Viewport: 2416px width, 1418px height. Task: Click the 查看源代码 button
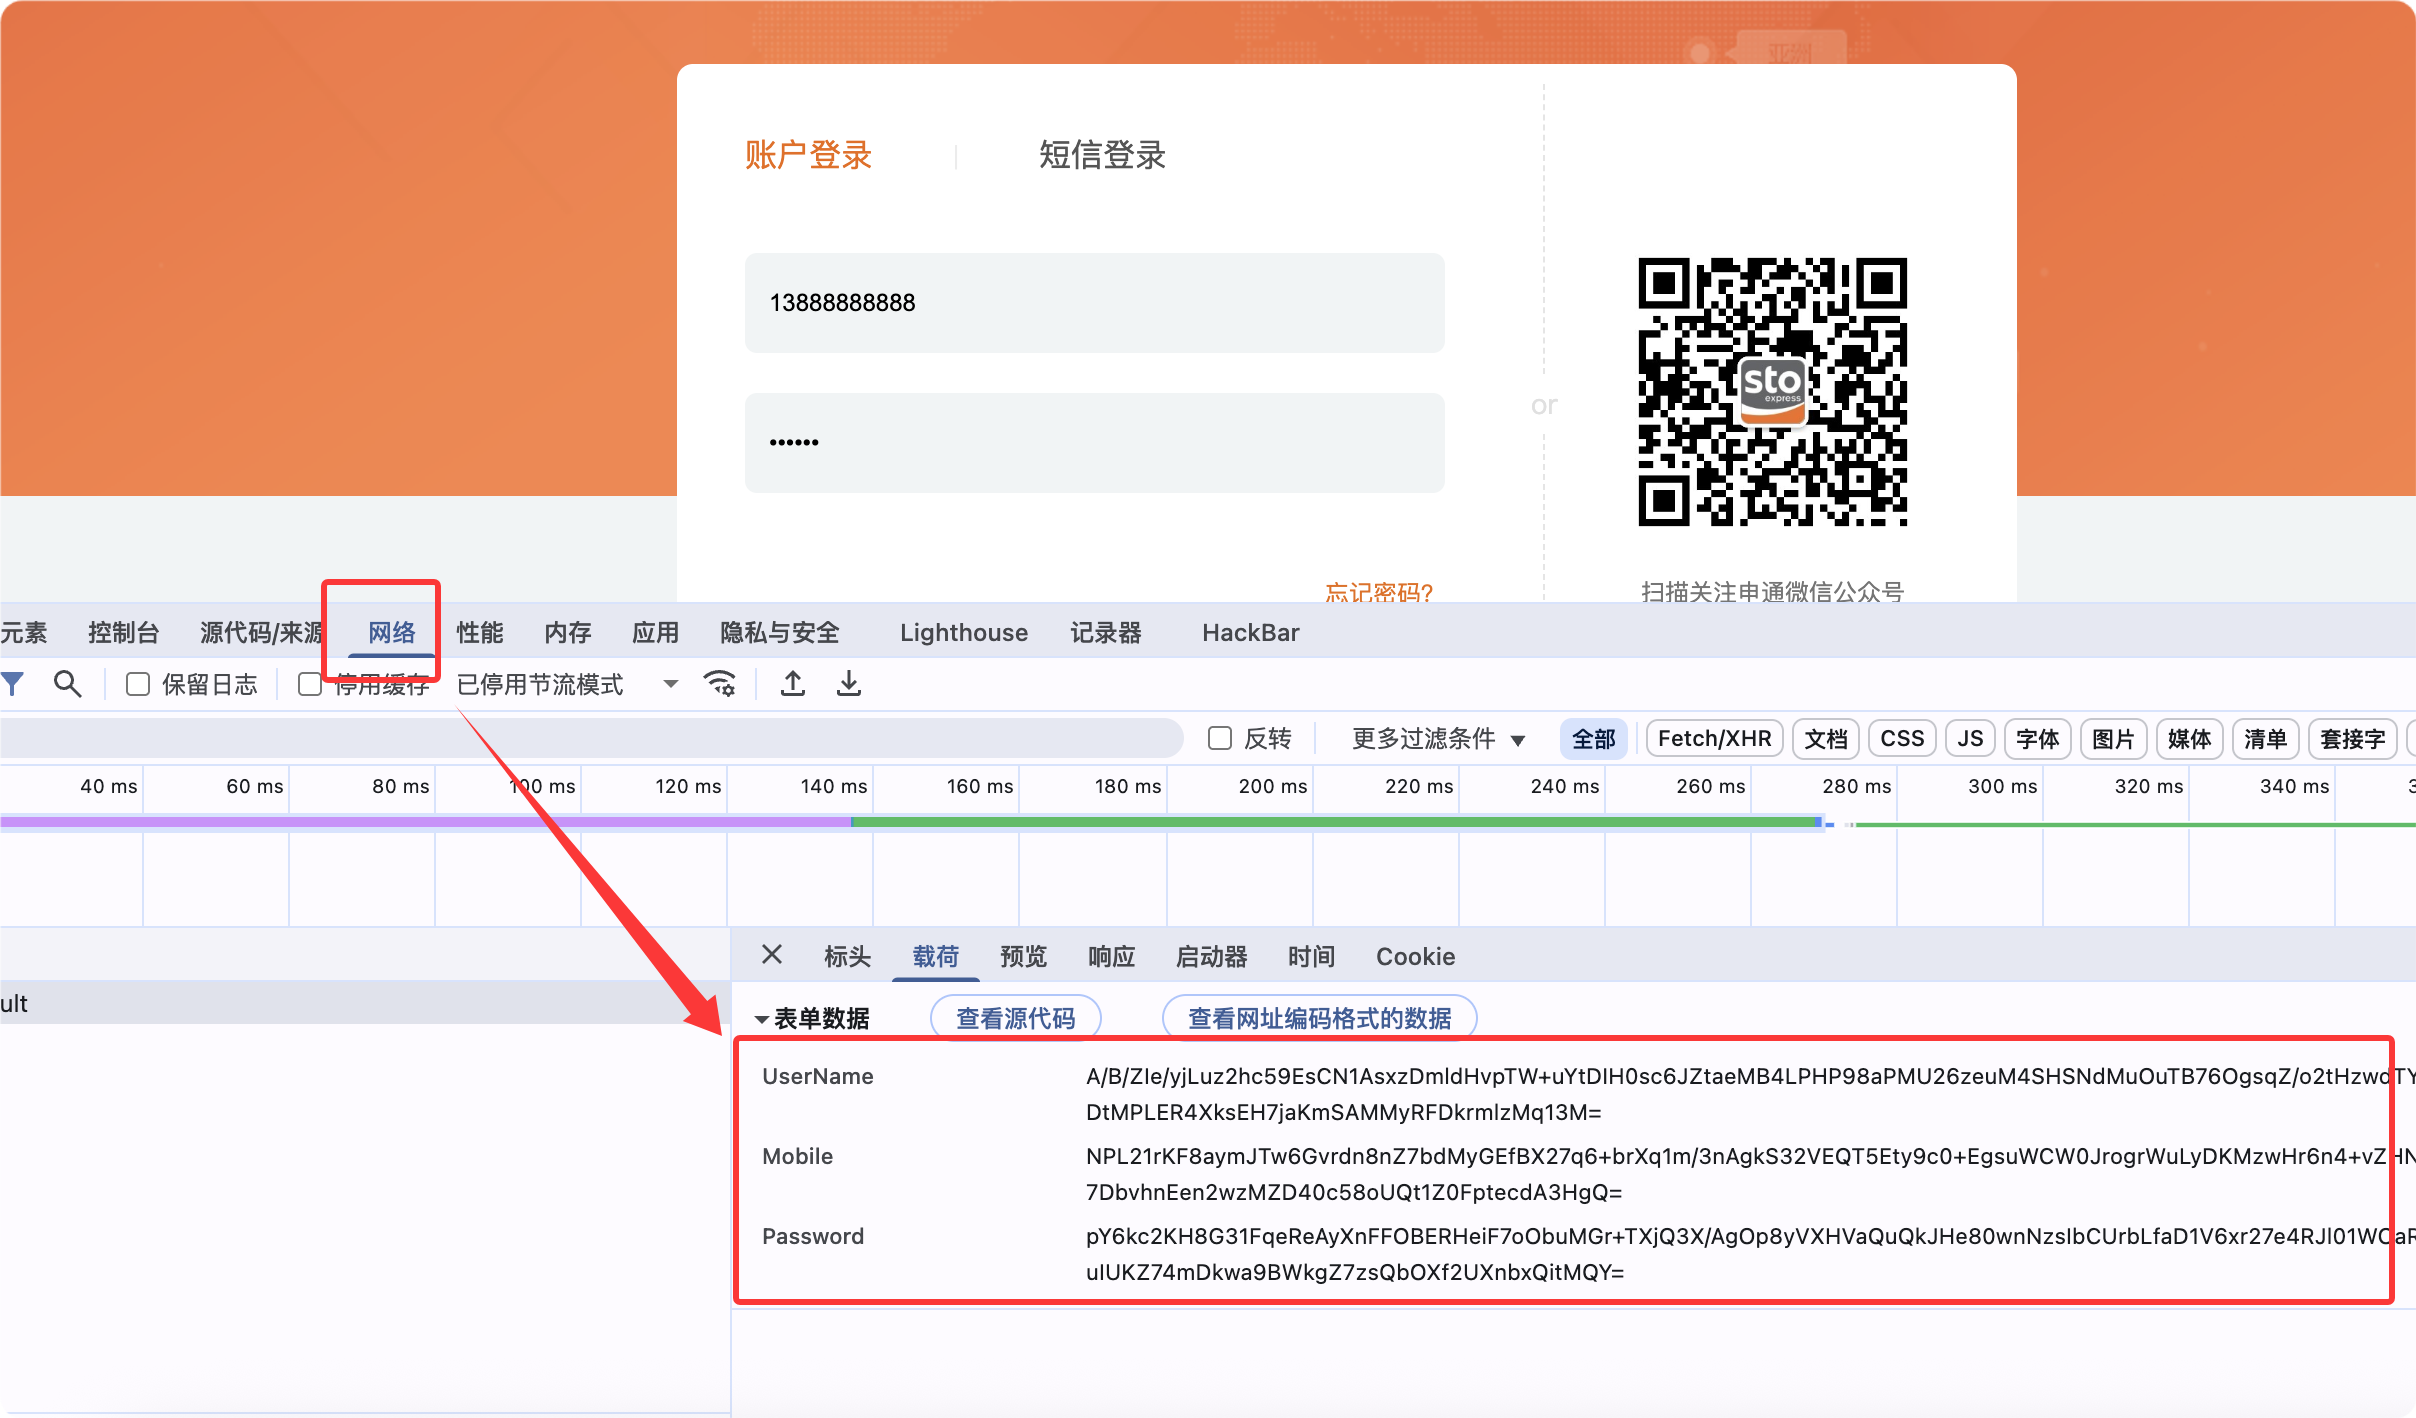1014,1017
